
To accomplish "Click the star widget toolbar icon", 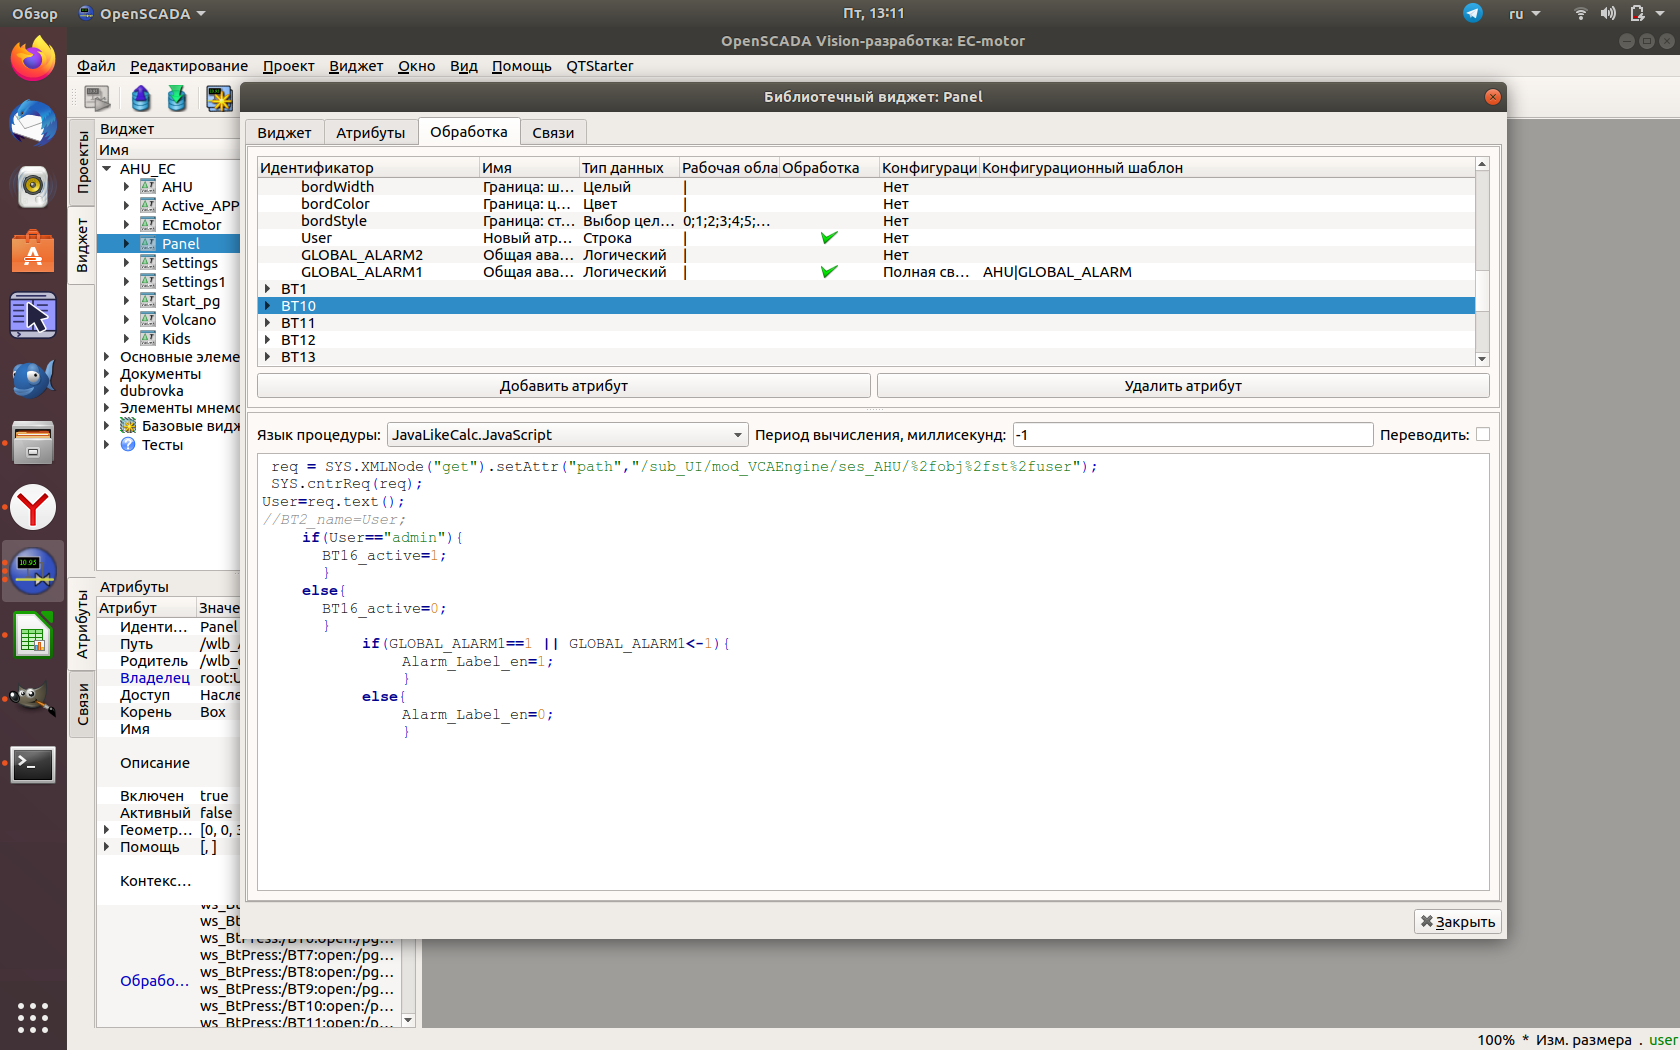I will 218,98.
